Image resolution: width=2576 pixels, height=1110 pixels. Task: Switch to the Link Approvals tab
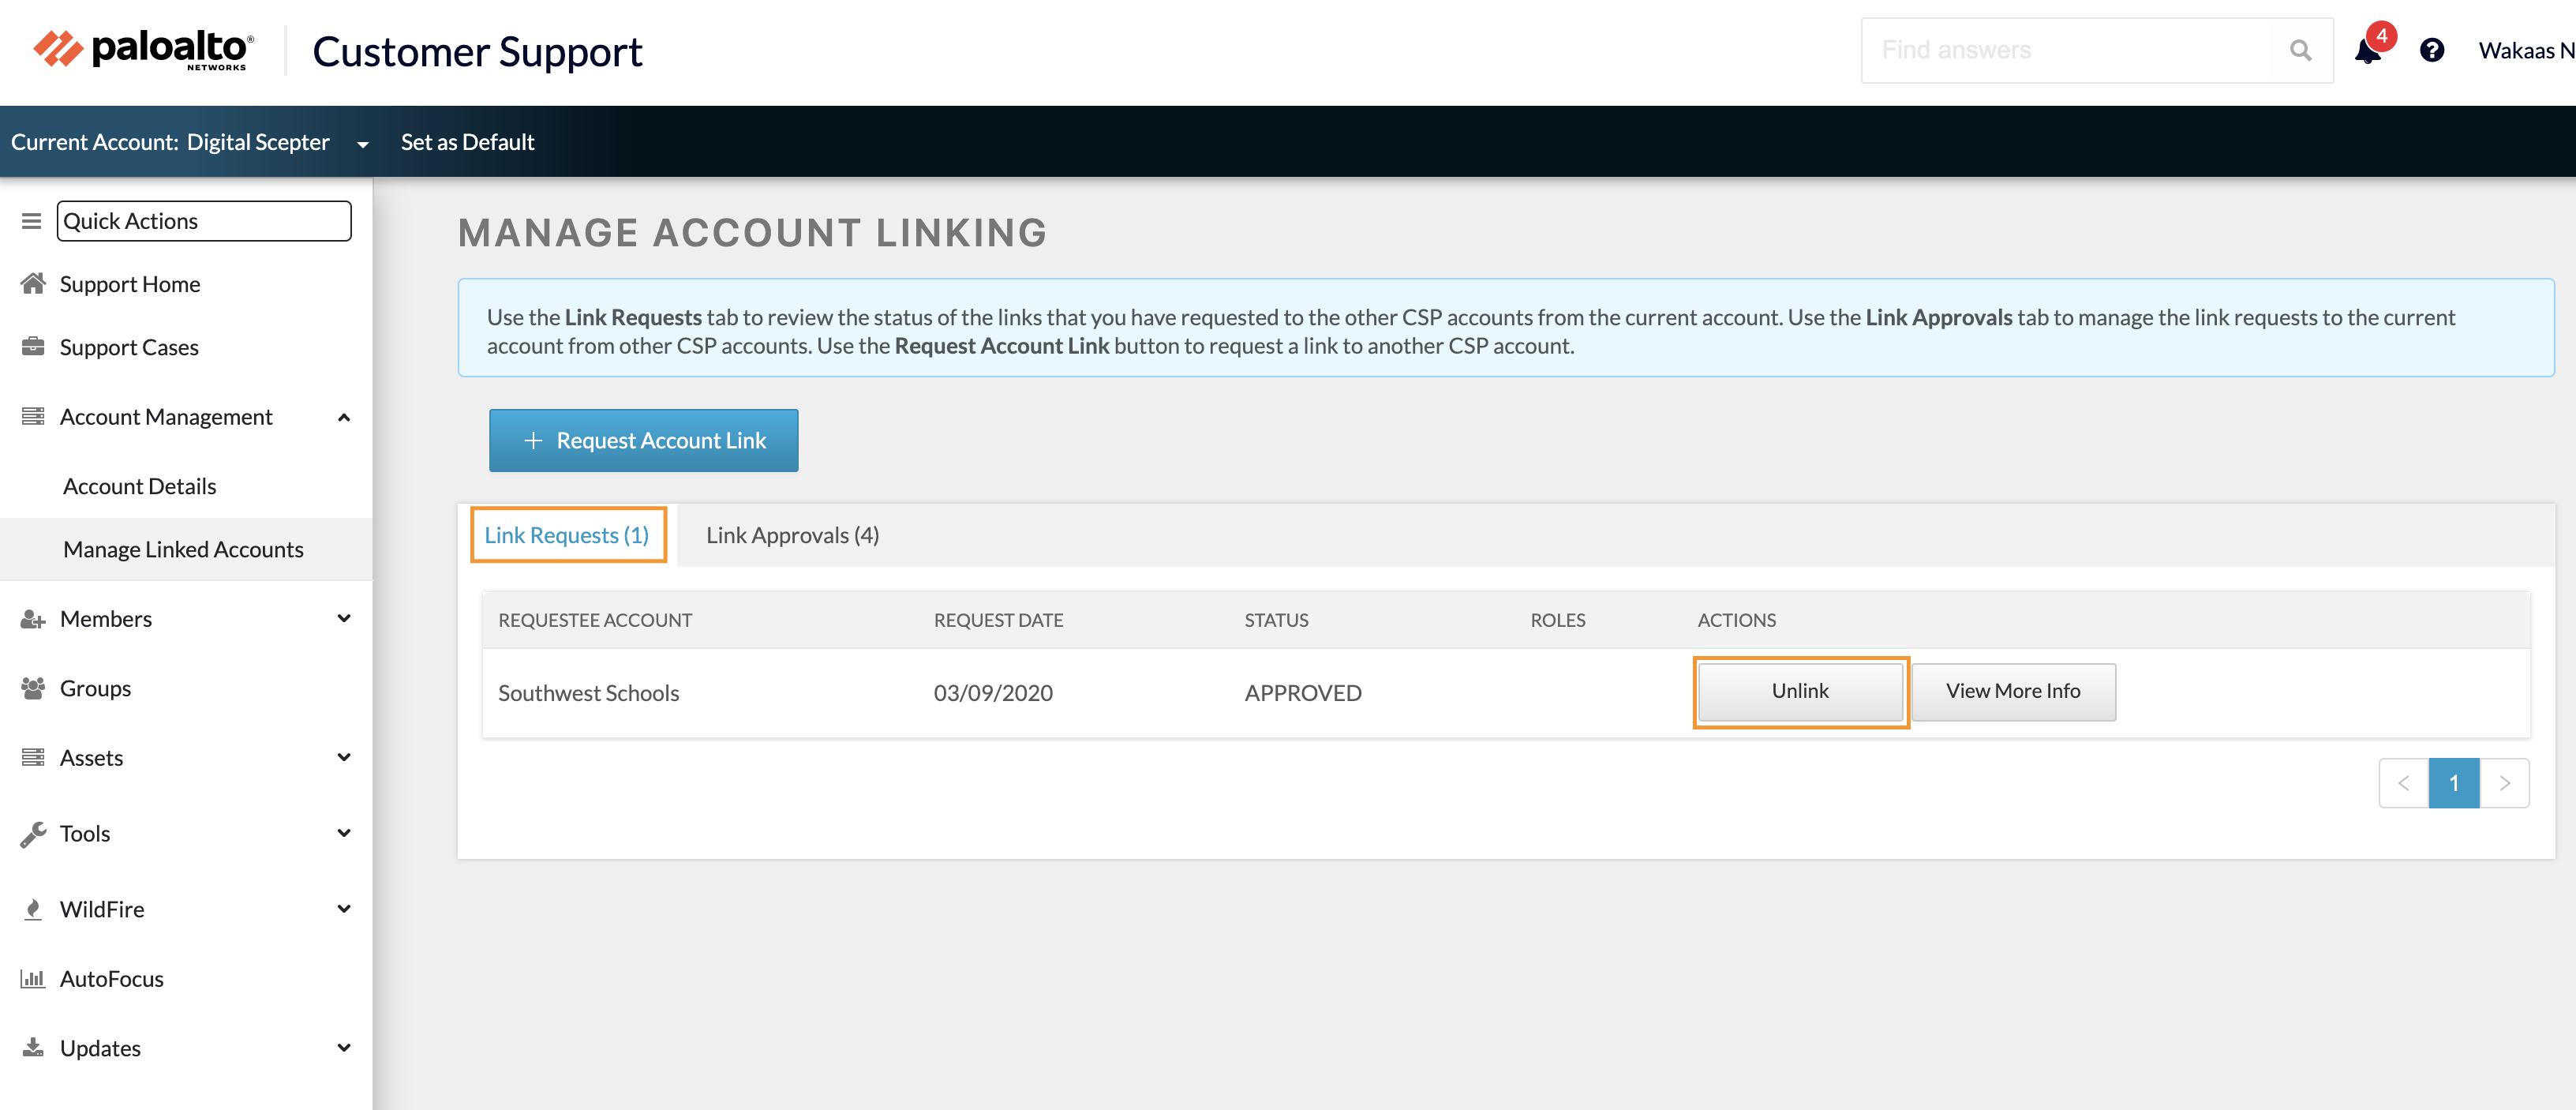pos(791,535)
